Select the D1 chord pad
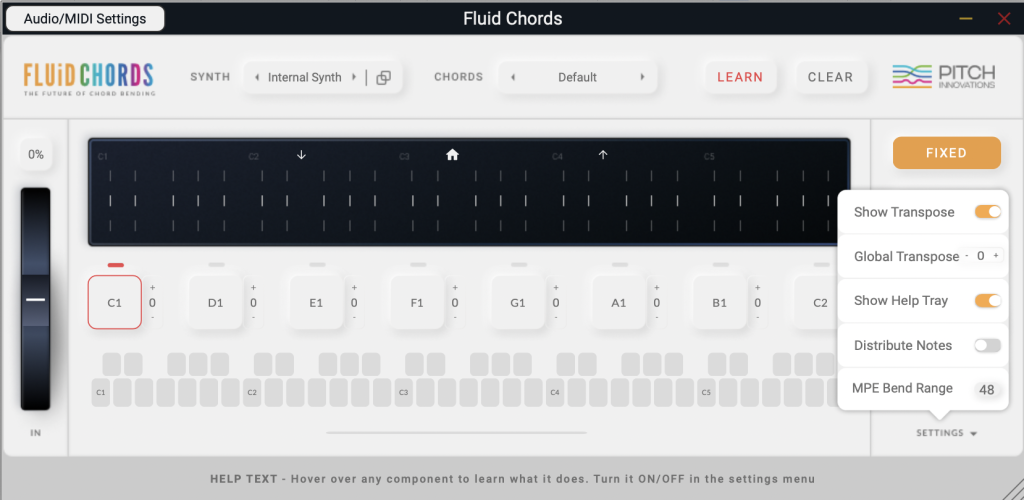Screen dimensions: 1024x500 click(216, 302)
